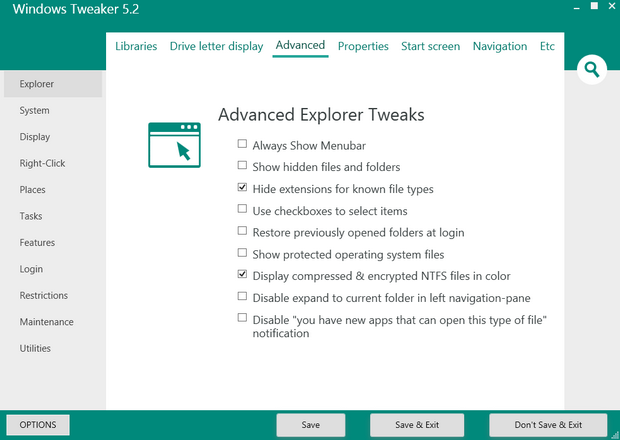The height and width of the screenshot is (440, 620).
Task: Go to the Properties tab
Action: point(363,46)
